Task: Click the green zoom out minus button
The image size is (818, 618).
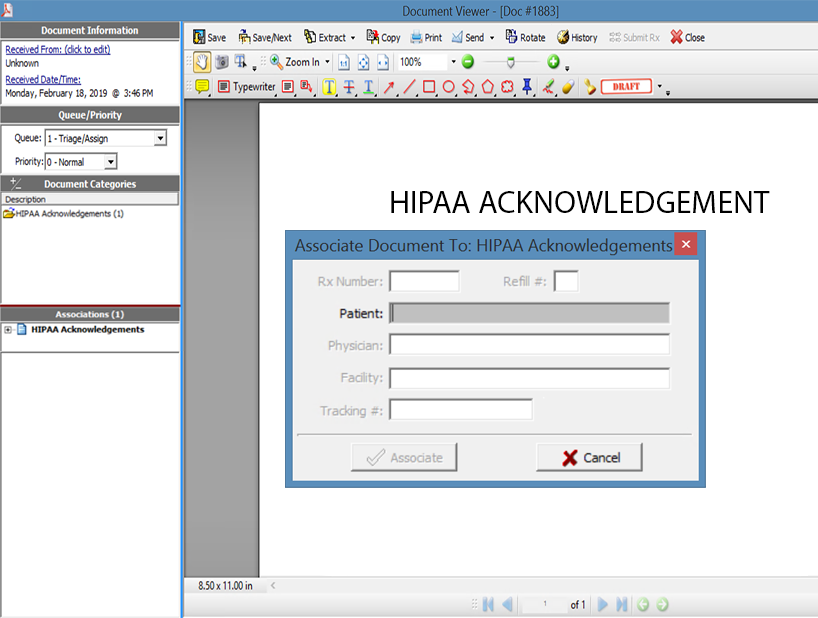Action: (467, 62)
